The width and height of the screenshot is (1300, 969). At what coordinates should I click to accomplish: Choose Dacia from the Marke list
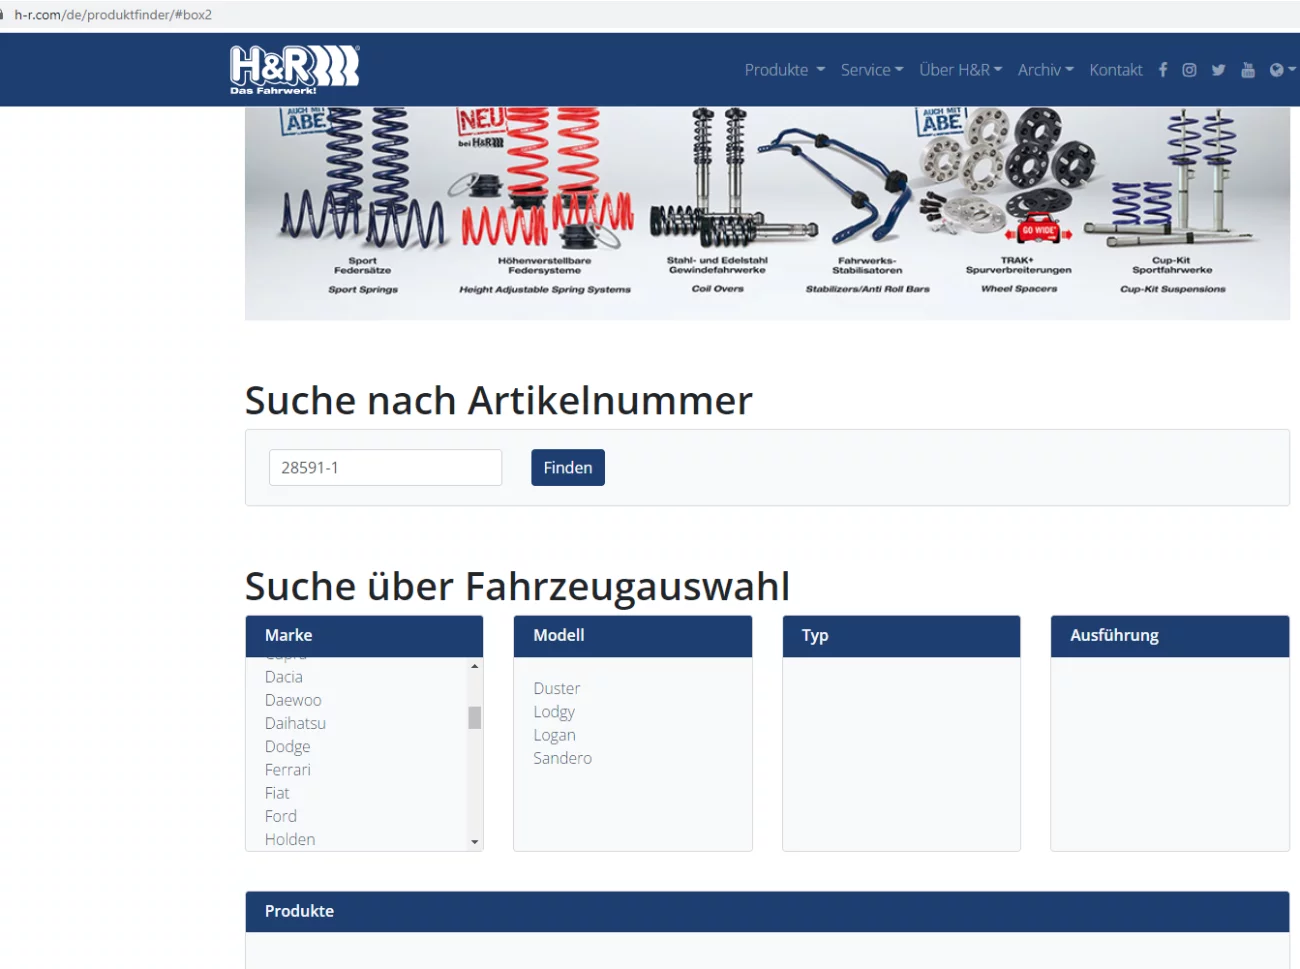click(x=284, y=677)
